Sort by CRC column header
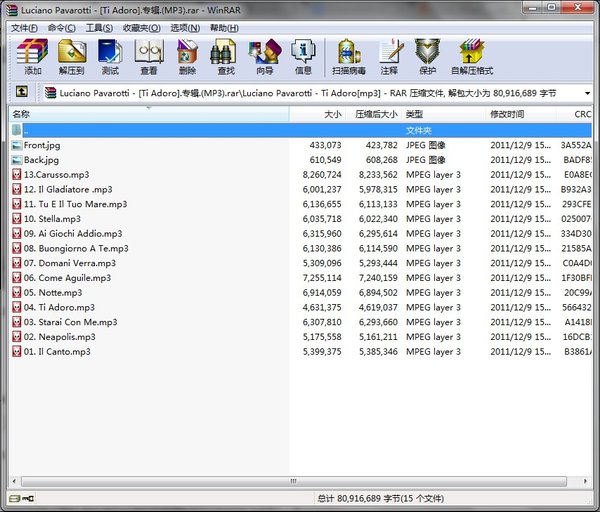 point(574,114)
